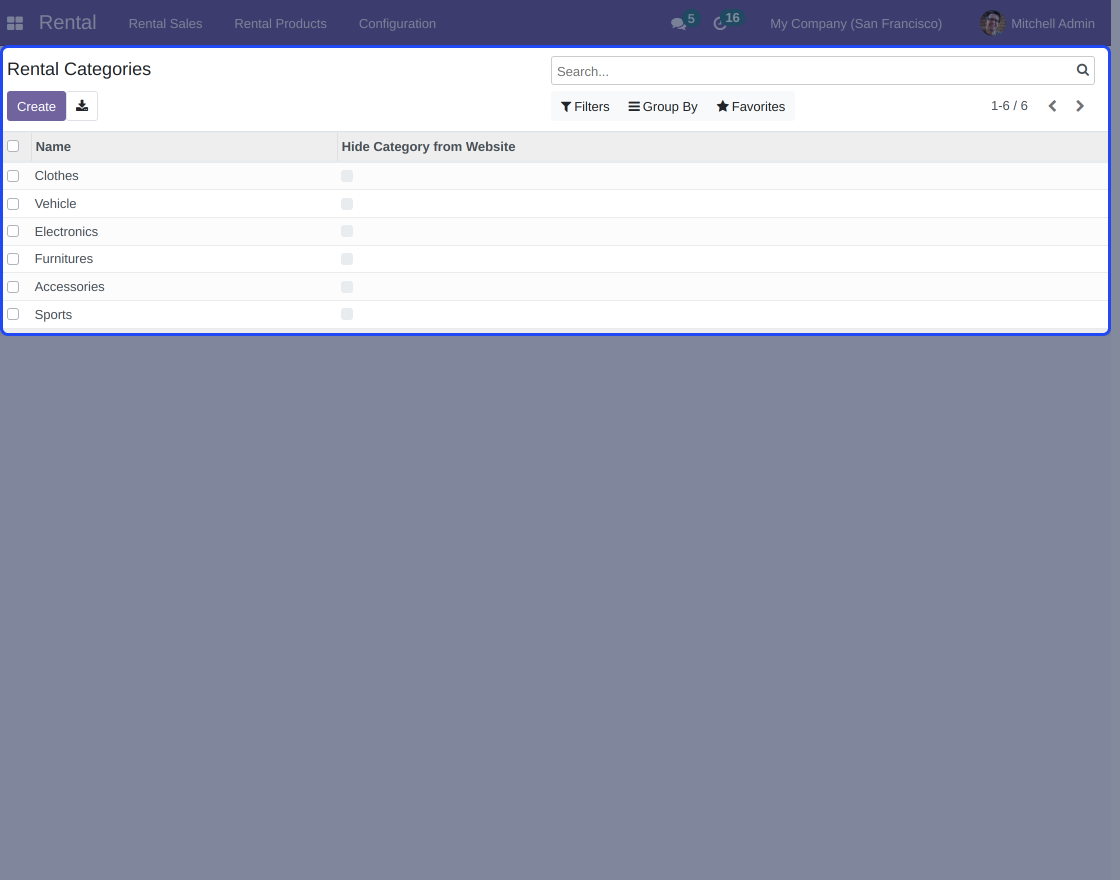Open the activities clock icon

(x=720, y=24)
